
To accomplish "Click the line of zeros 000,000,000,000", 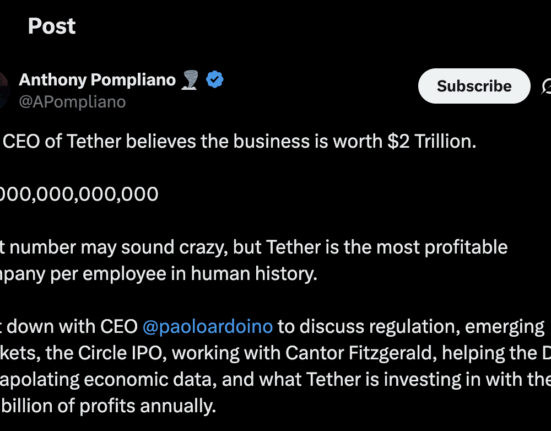I will tap(79, 194).
